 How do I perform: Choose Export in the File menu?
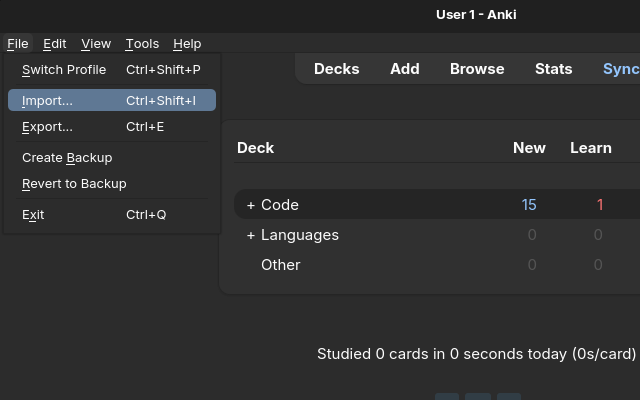click(47, 127)
